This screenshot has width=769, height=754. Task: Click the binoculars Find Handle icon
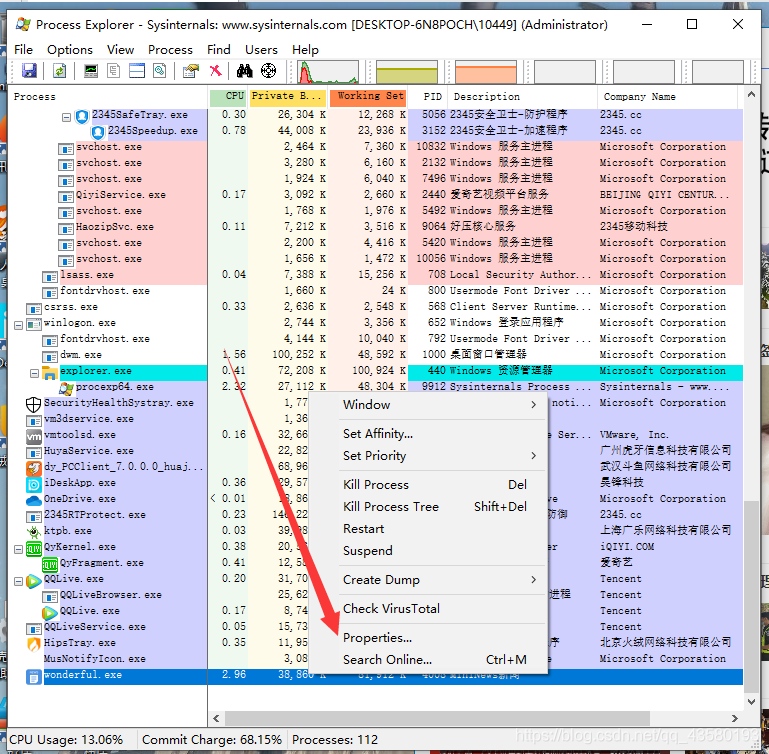(244, 71)
